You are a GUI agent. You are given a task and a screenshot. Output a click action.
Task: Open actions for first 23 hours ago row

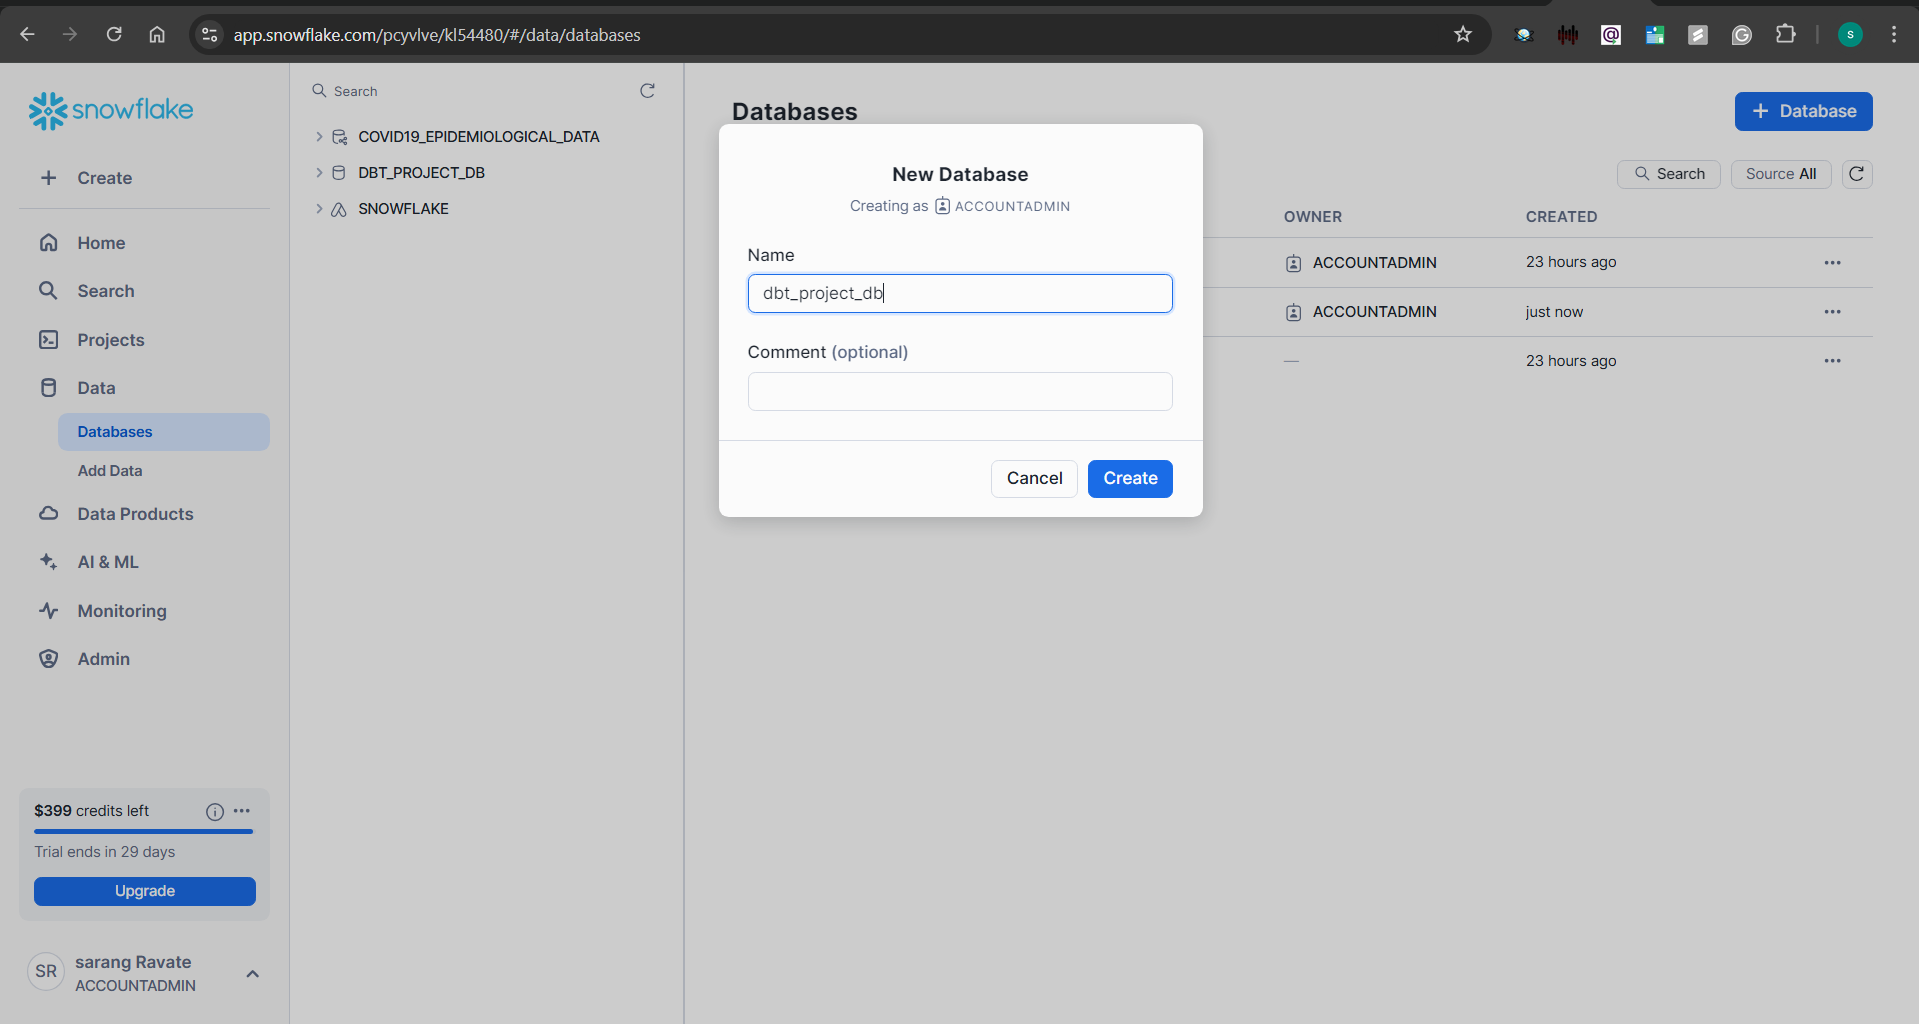click(x=1832, y=263)
